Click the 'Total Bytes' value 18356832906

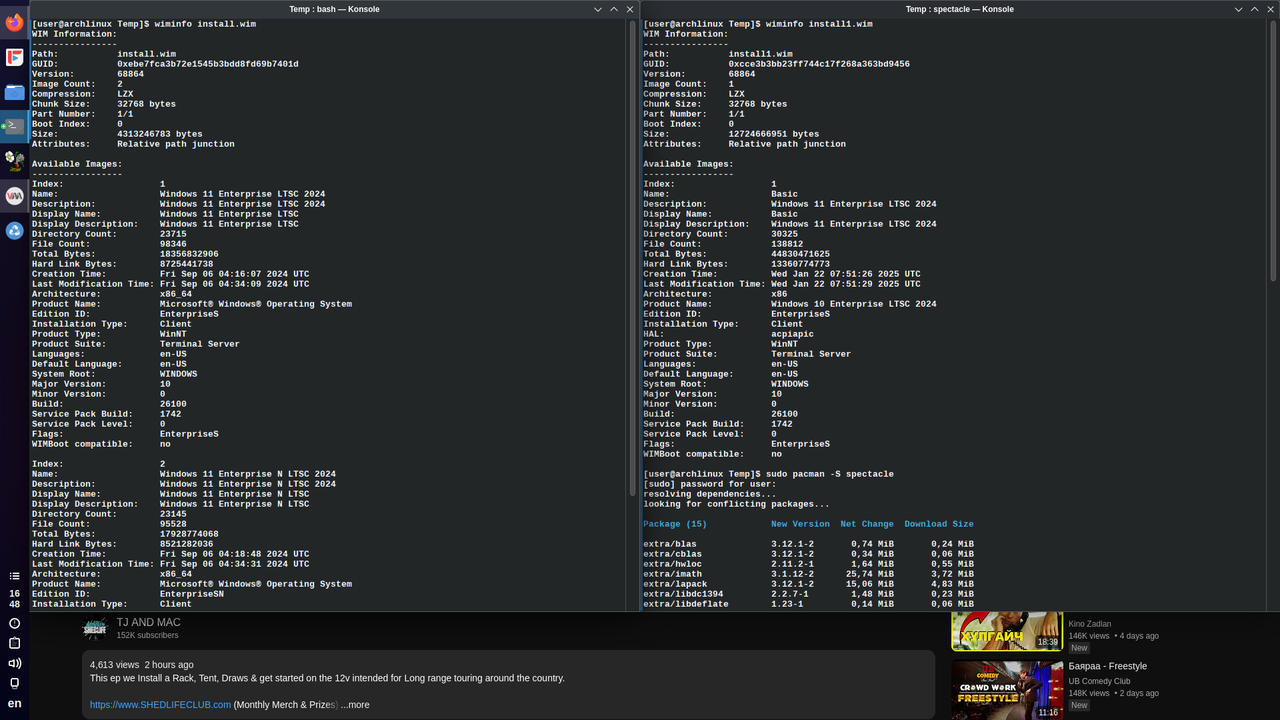[x=189, y=254]
